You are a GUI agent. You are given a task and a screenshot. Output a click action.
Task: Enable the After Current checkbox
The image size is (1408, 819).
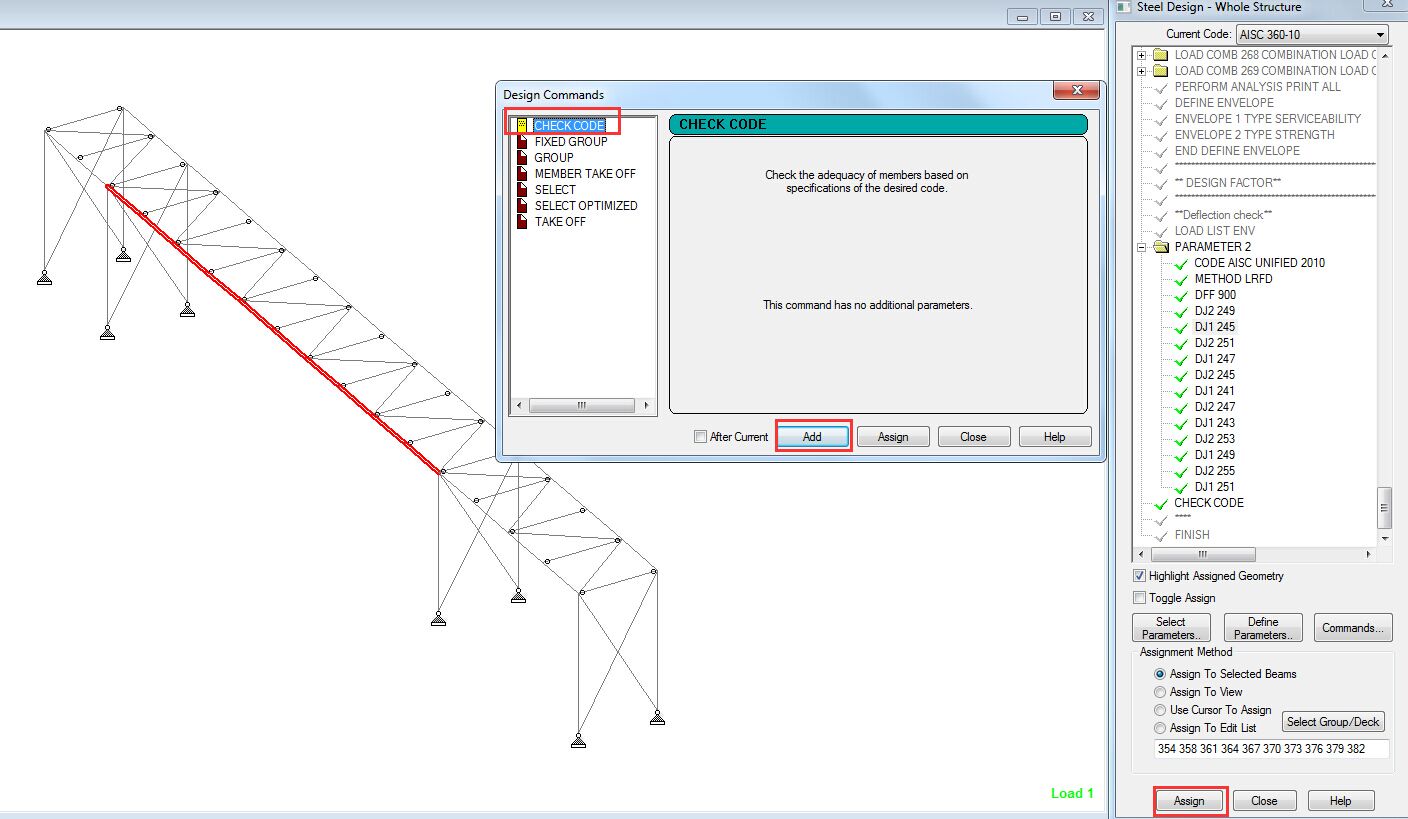[700, 437]
